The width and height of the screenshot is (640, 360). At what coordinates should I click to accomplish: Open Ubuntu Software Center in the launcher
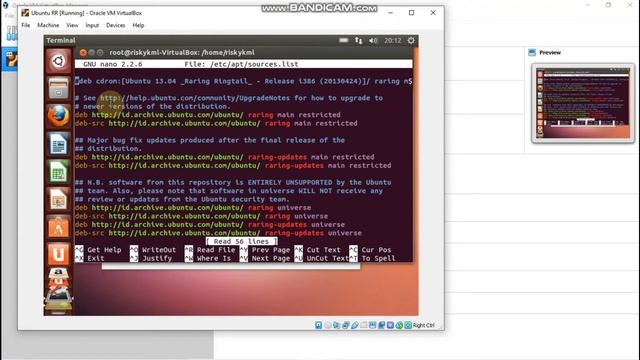coord(58,227)
